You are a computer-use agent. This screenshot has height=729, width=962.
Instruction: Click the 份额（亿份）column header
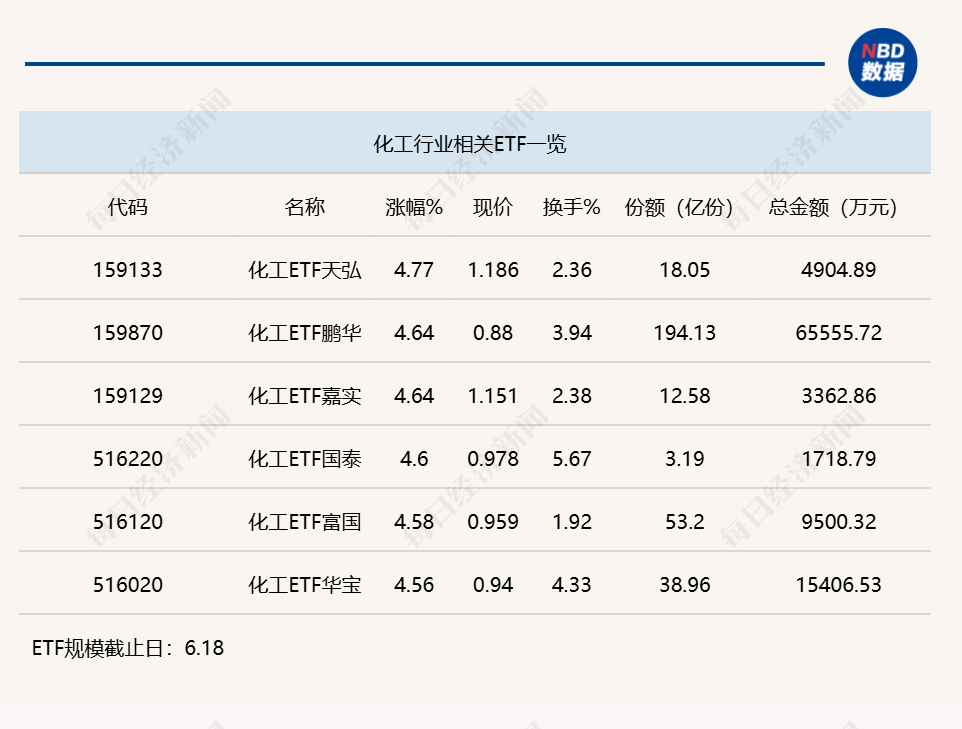pos(679,207)
